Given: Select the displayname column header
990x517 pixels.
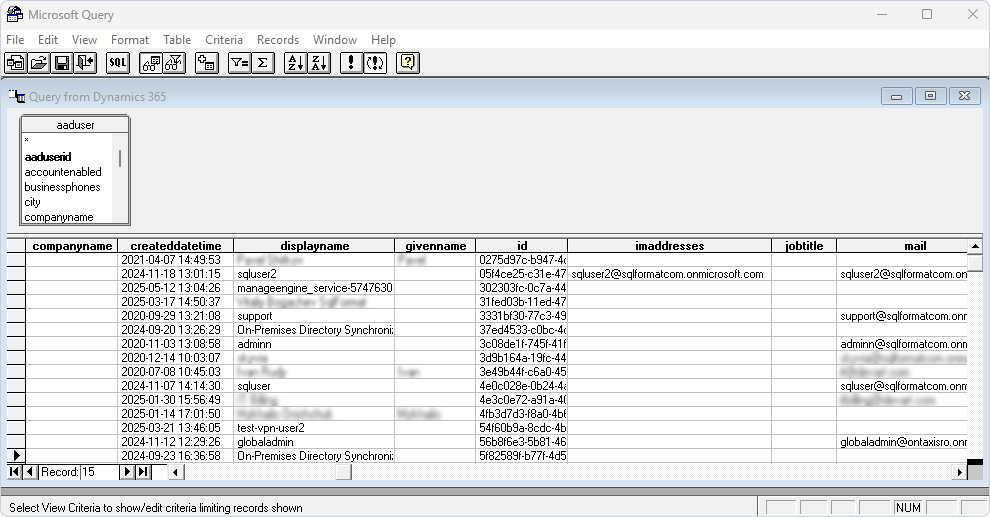Looking at the screenshot, I should tap(314, 246).
